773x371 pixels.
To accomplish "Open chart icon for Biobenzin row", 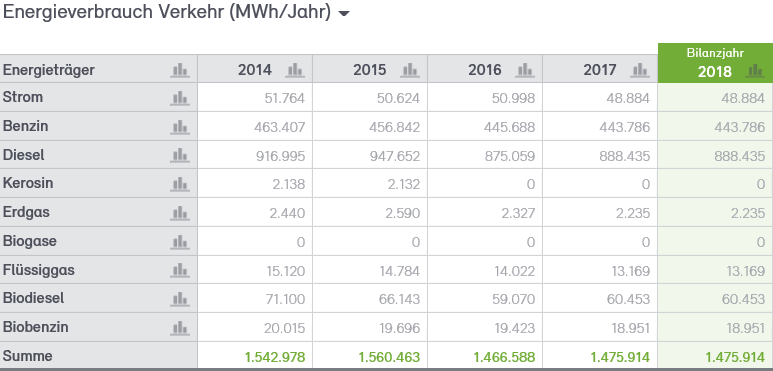I will click(180, 328).
